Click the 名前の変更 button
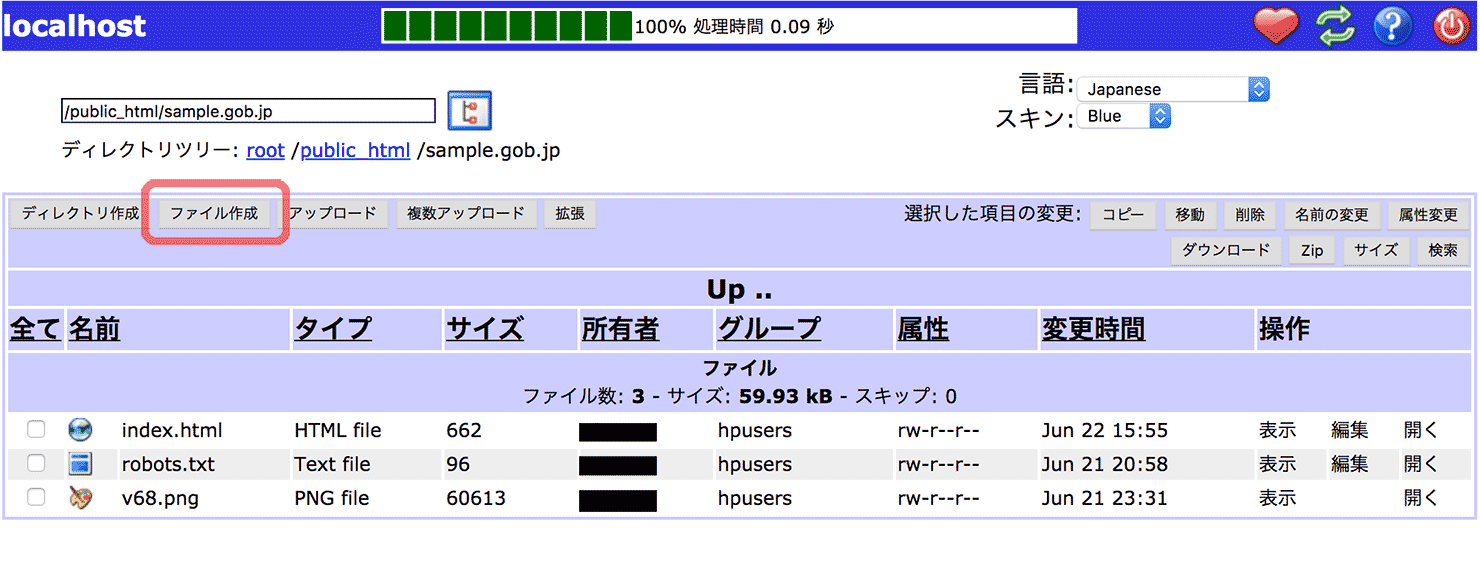 click(1332, 215)
